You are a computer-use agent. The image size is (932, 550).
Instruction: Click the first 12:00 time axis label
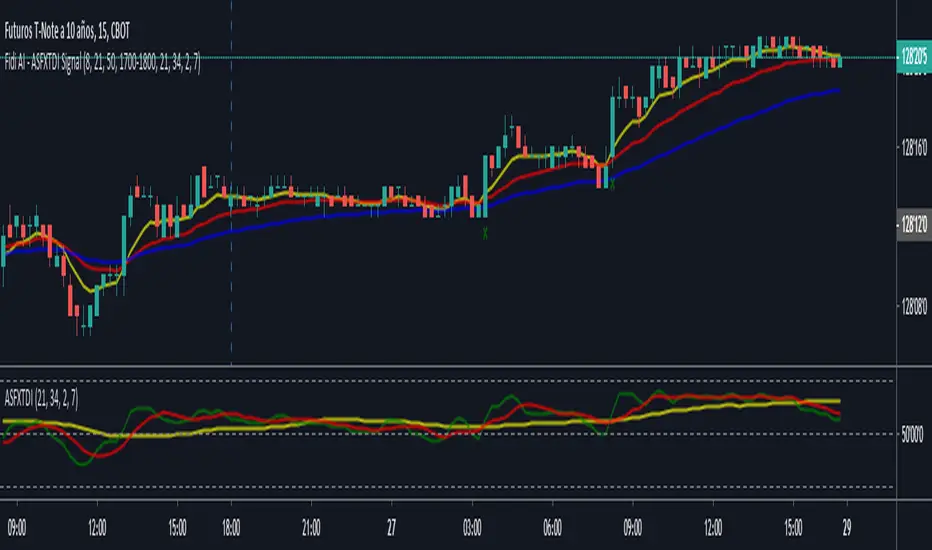97,527
